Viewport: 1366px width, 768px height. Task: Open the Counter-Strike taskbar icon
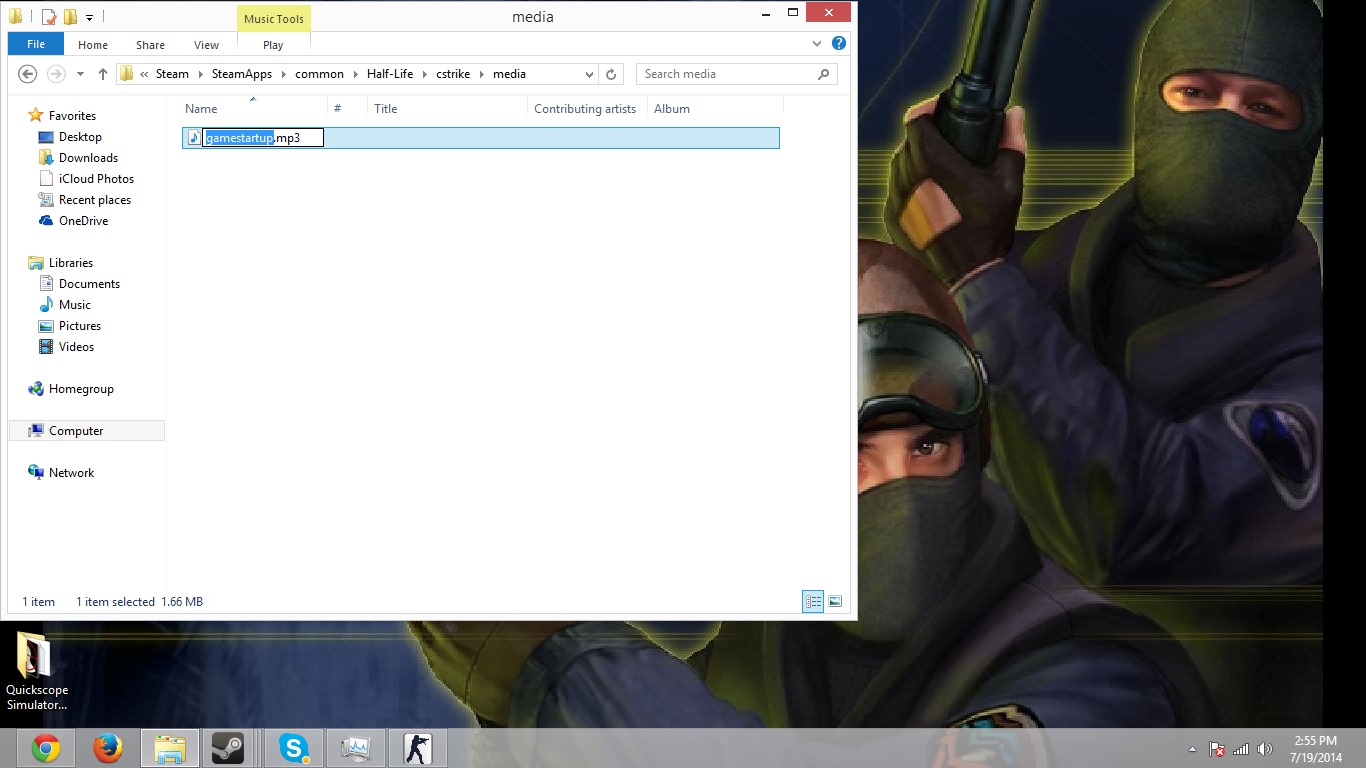coord(417,748)
